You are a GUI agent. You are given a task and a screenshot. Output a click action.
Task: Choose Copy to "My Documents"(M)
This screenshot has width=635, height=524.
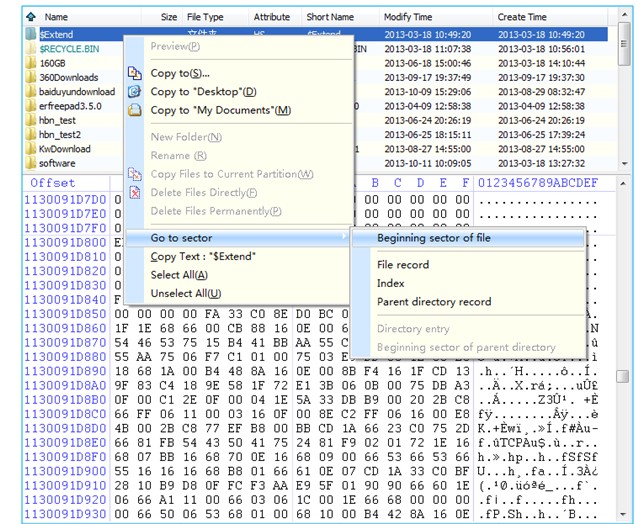click(x=221, y=110)
